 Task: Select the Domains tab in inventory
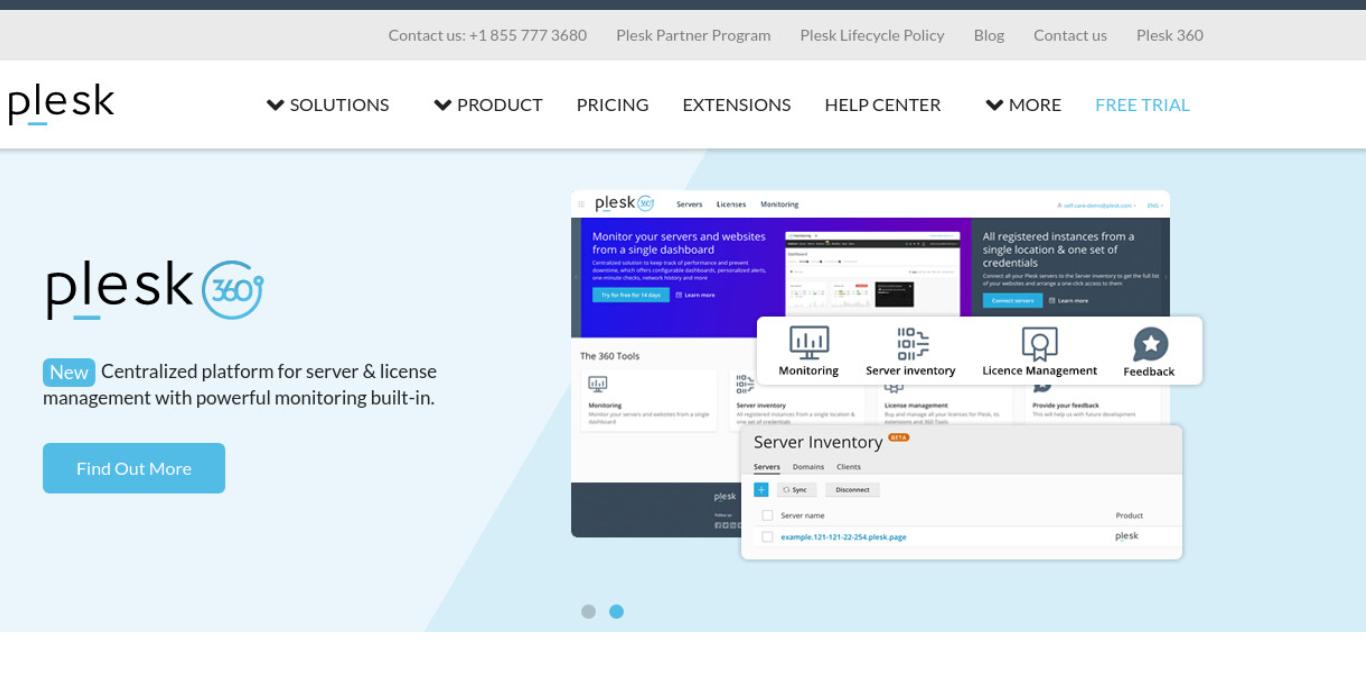(x=808, y=467)
